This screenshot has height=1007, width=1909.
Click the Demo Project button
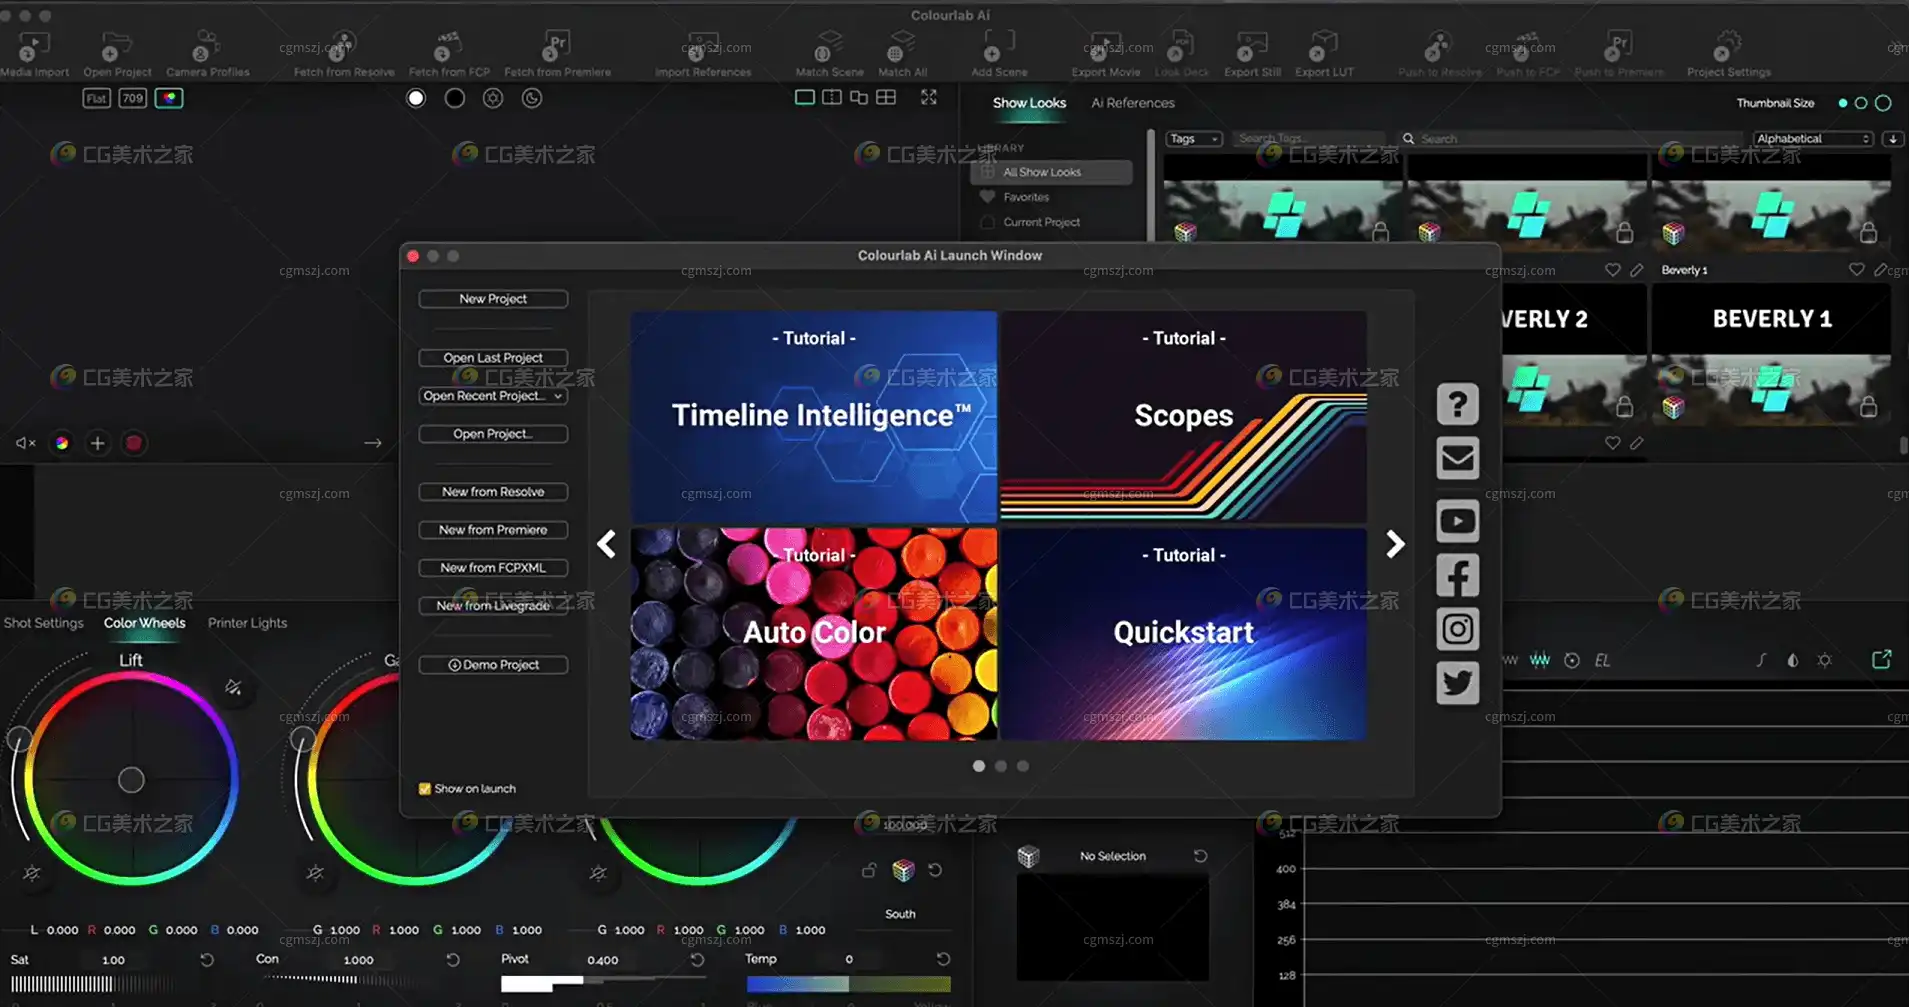493,665
